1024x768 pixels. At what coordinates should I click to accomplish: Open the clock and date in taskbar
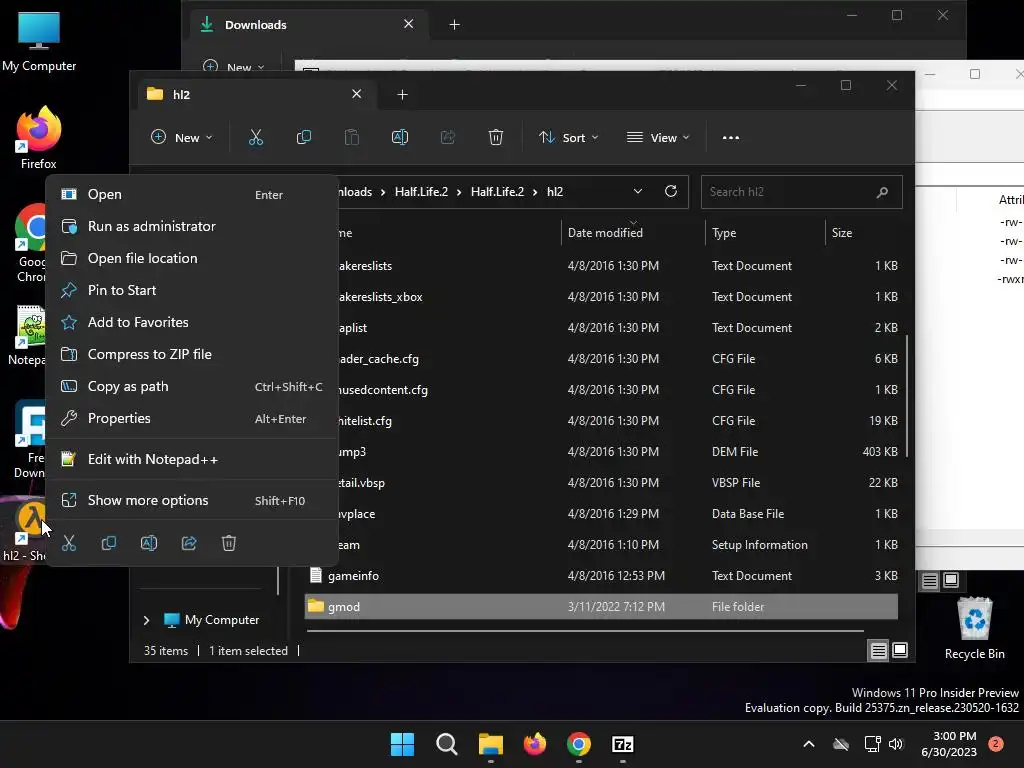[949, 744]
